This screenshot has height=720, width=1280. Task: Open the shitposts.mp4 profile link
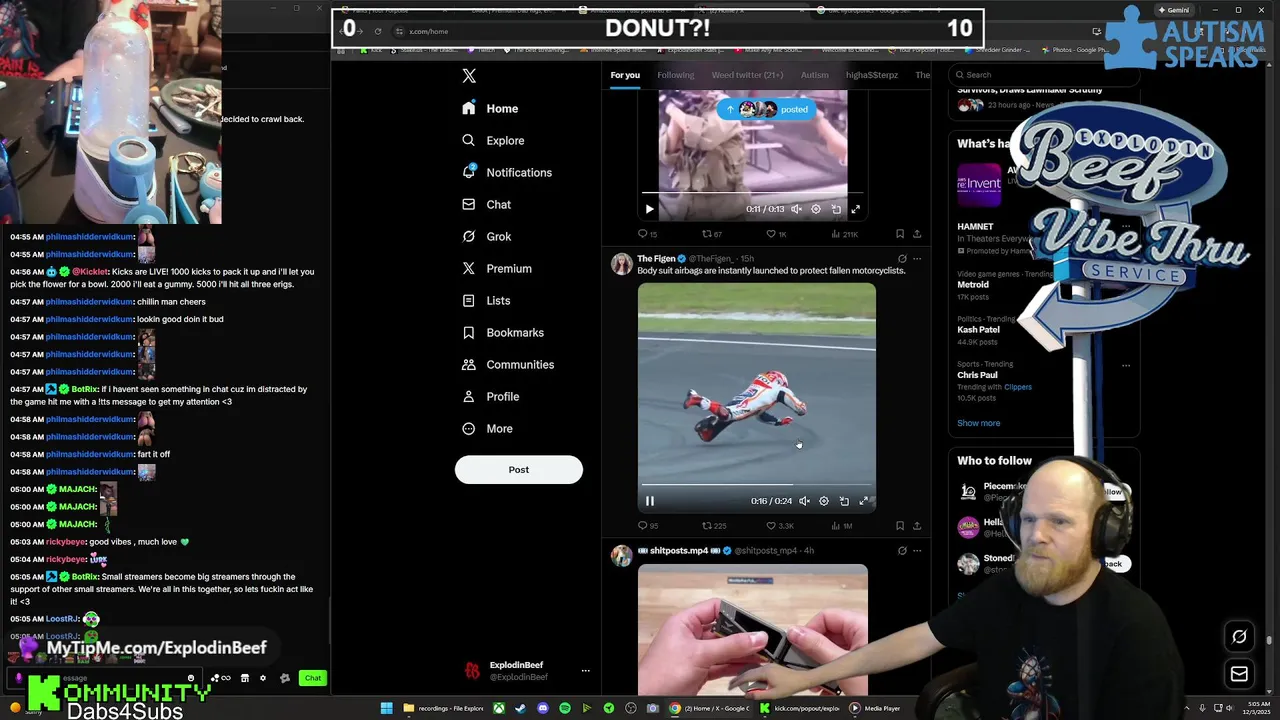pyautogui.click(x=679, y=551)
